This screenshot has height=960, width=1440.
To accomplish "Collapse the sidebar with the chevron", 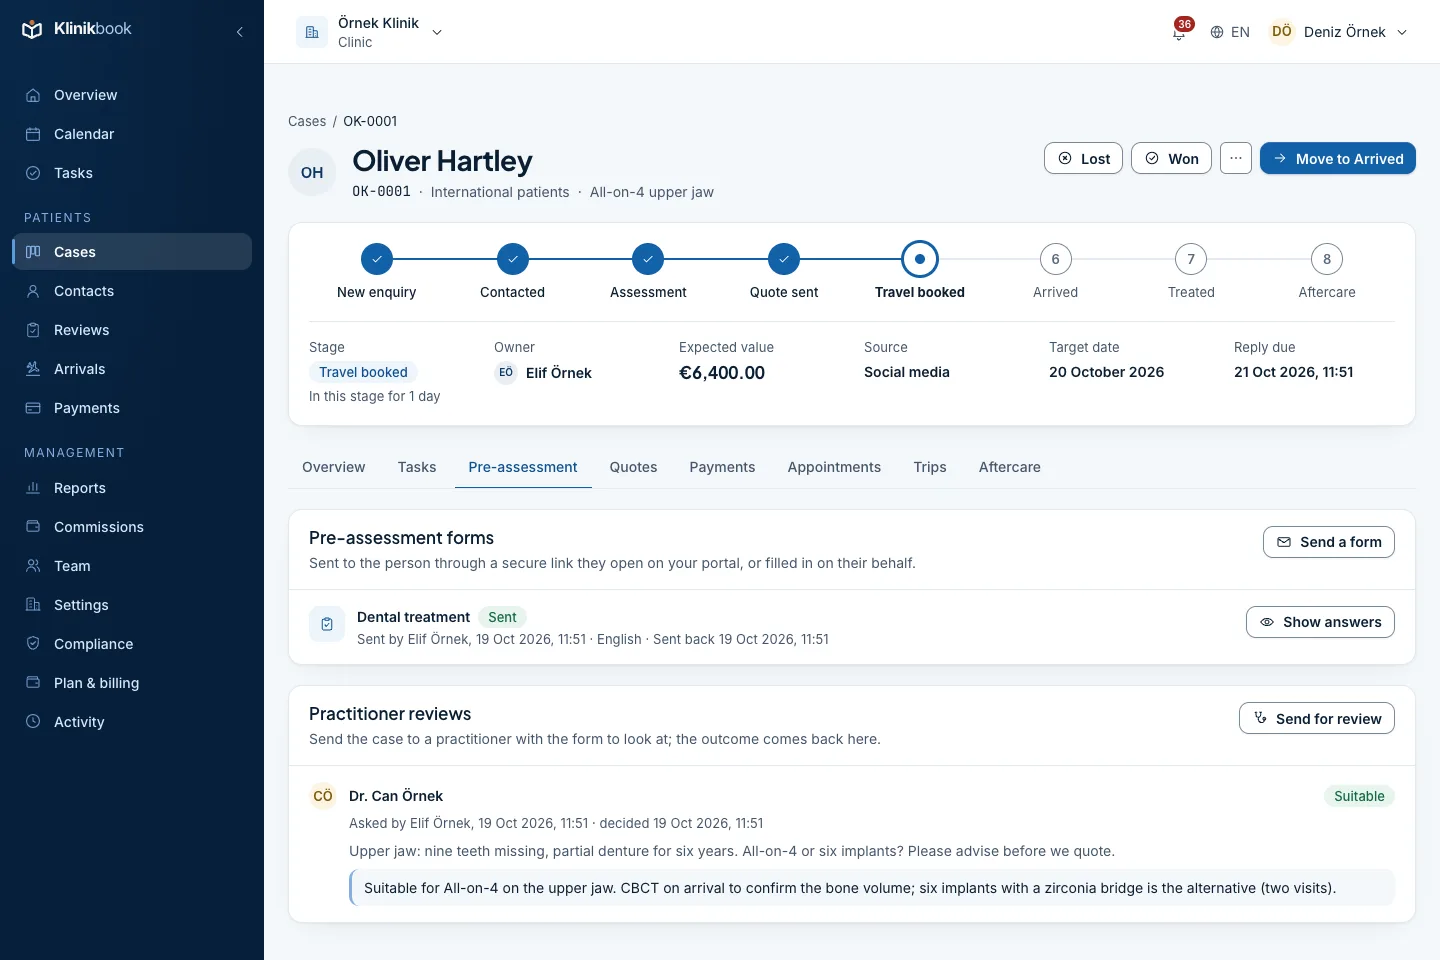I will [x=240, y=32].
